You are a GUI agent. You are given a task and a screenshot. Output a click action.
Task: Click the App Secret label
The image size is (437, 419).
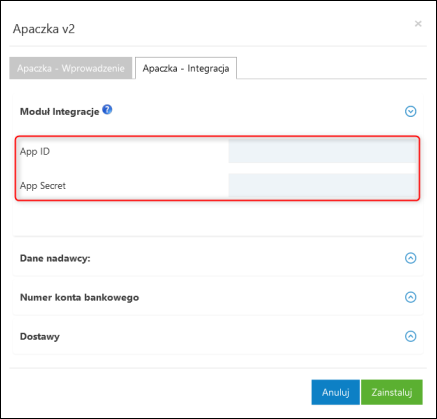point(43,186)
